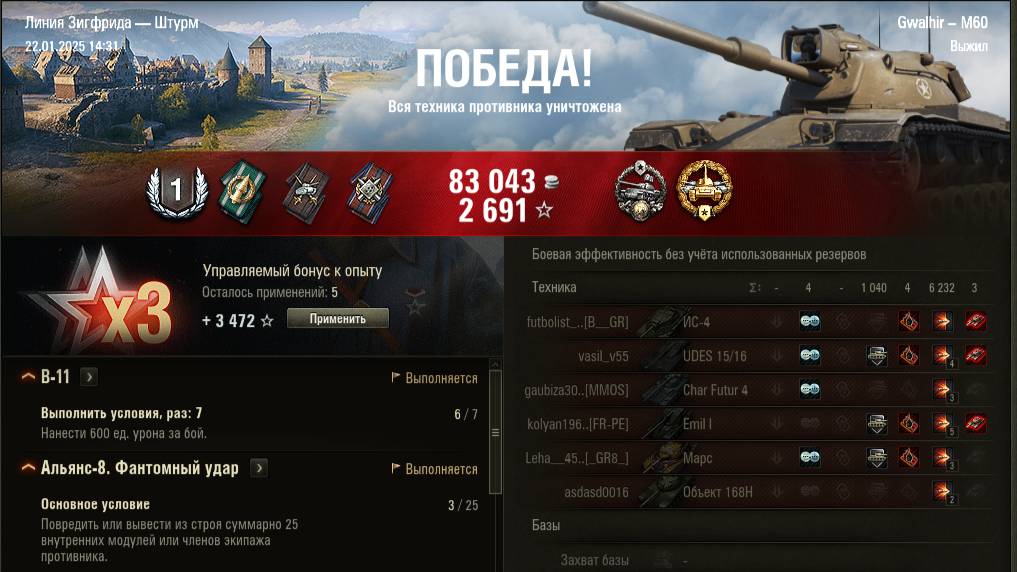Click the Применить bonus button
This screenshot has height=572, width=1017.
tap(338, 318)
